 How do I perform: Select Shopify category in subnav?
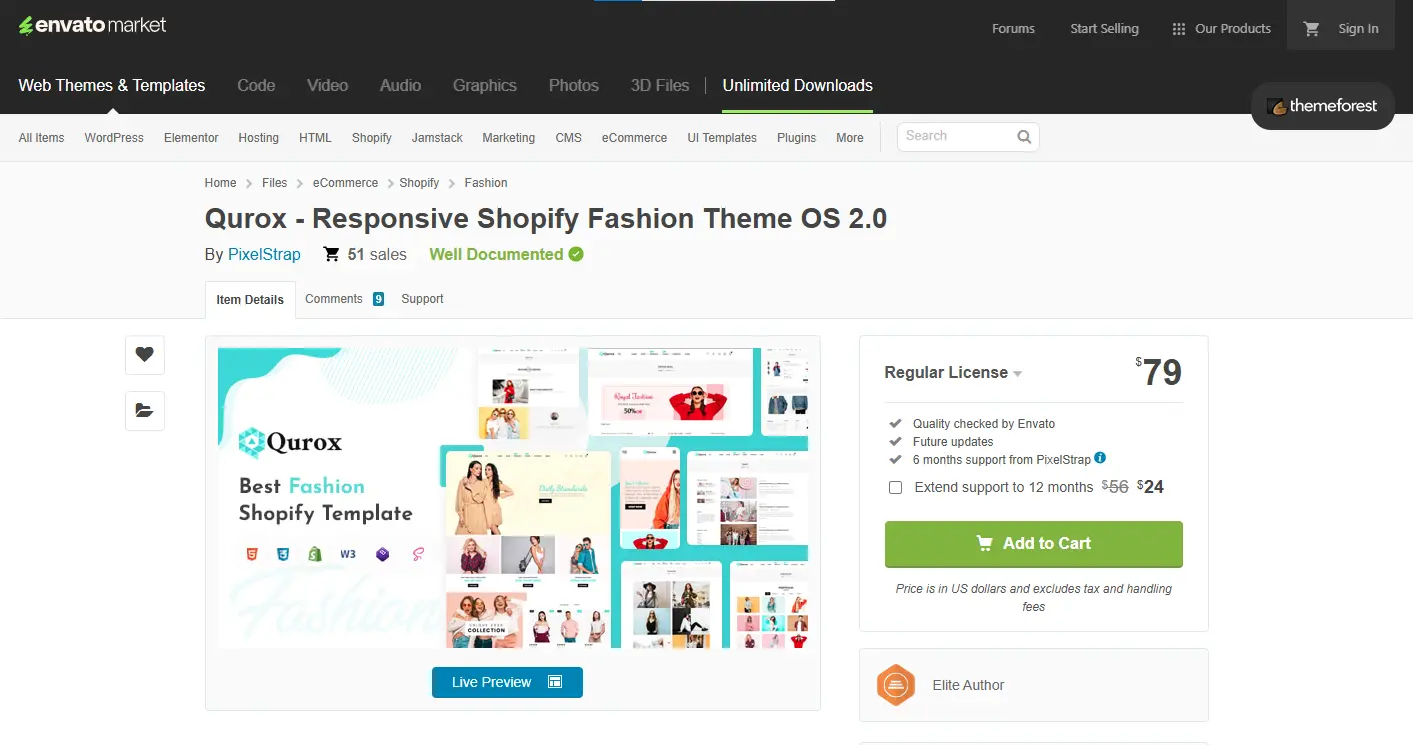point(371,138)
